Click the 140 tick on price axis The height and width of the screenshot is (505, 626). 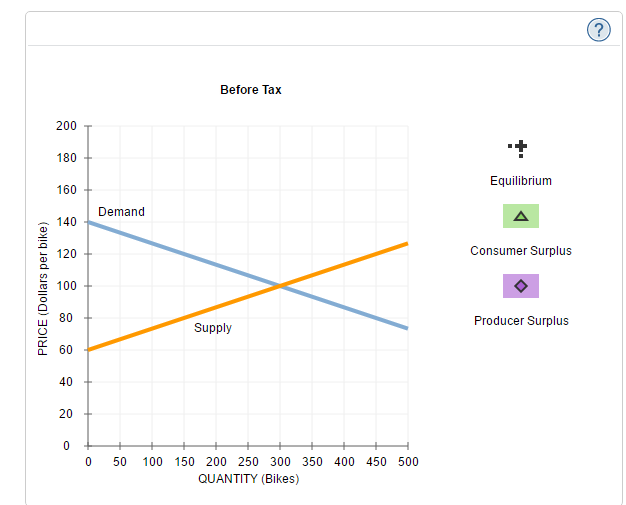(67, 222)
